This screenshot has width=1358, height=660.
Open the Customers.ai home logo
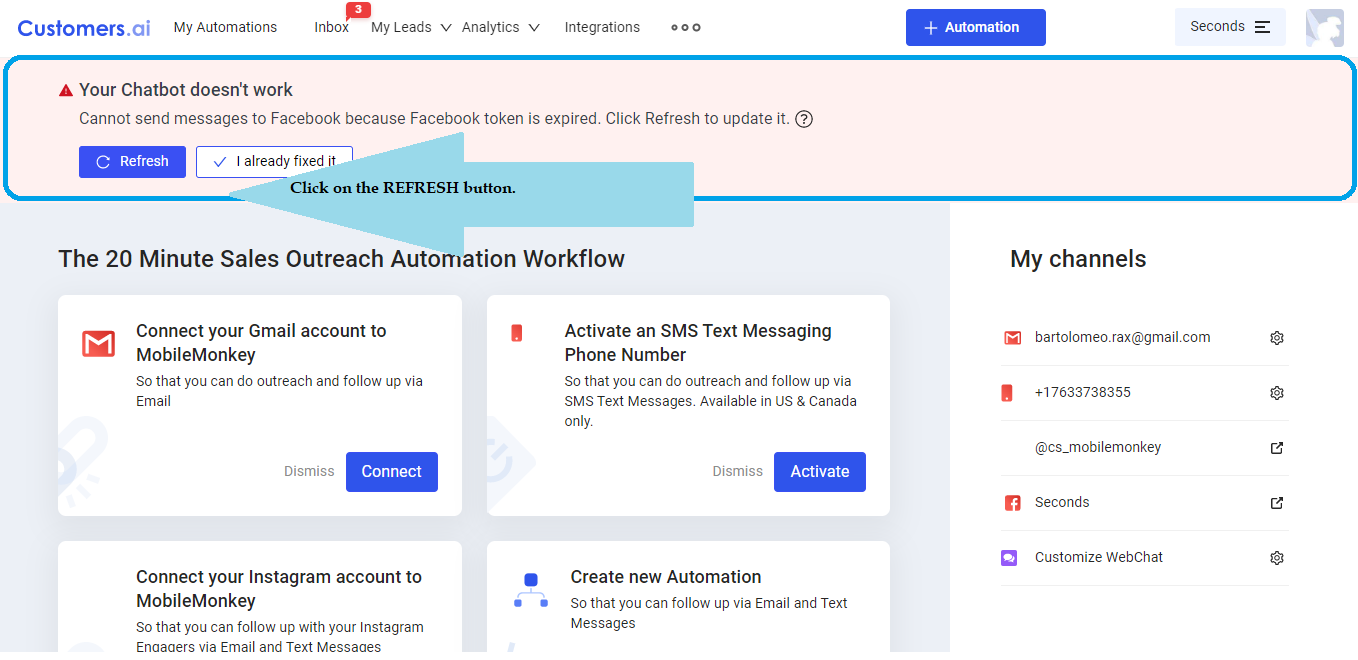[84, 28]
